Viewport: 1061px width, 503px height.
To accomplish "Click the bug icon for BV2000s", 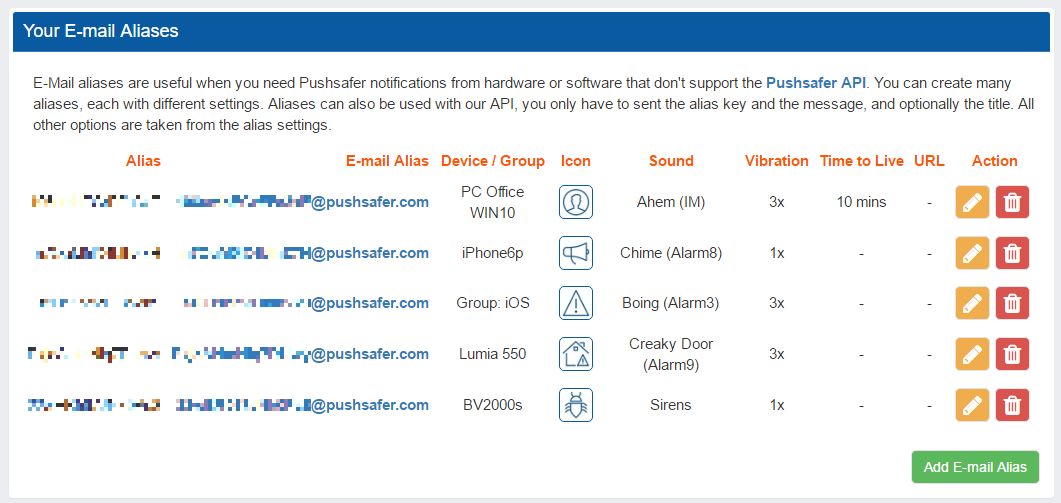I will click(576, 405).
